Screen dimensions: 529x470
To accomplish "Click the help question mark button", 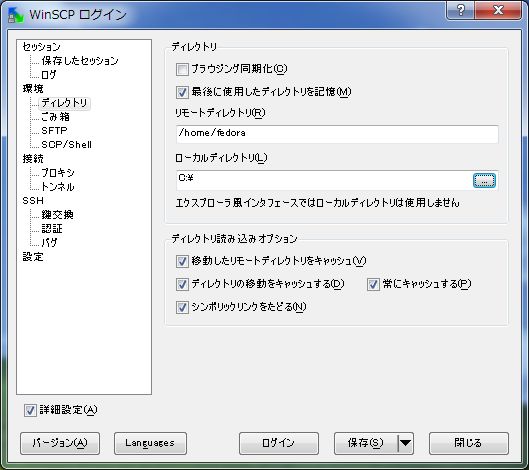I will pos(461,10).
